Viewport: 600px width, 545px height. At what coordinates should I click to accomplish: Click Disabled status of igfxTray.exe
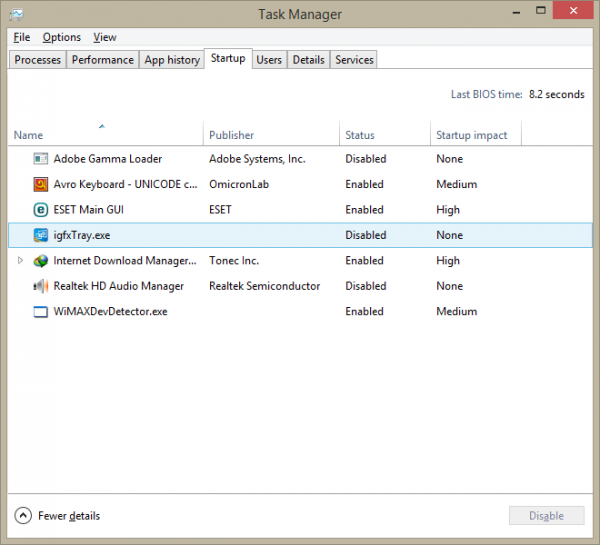(x=366, y=235)
